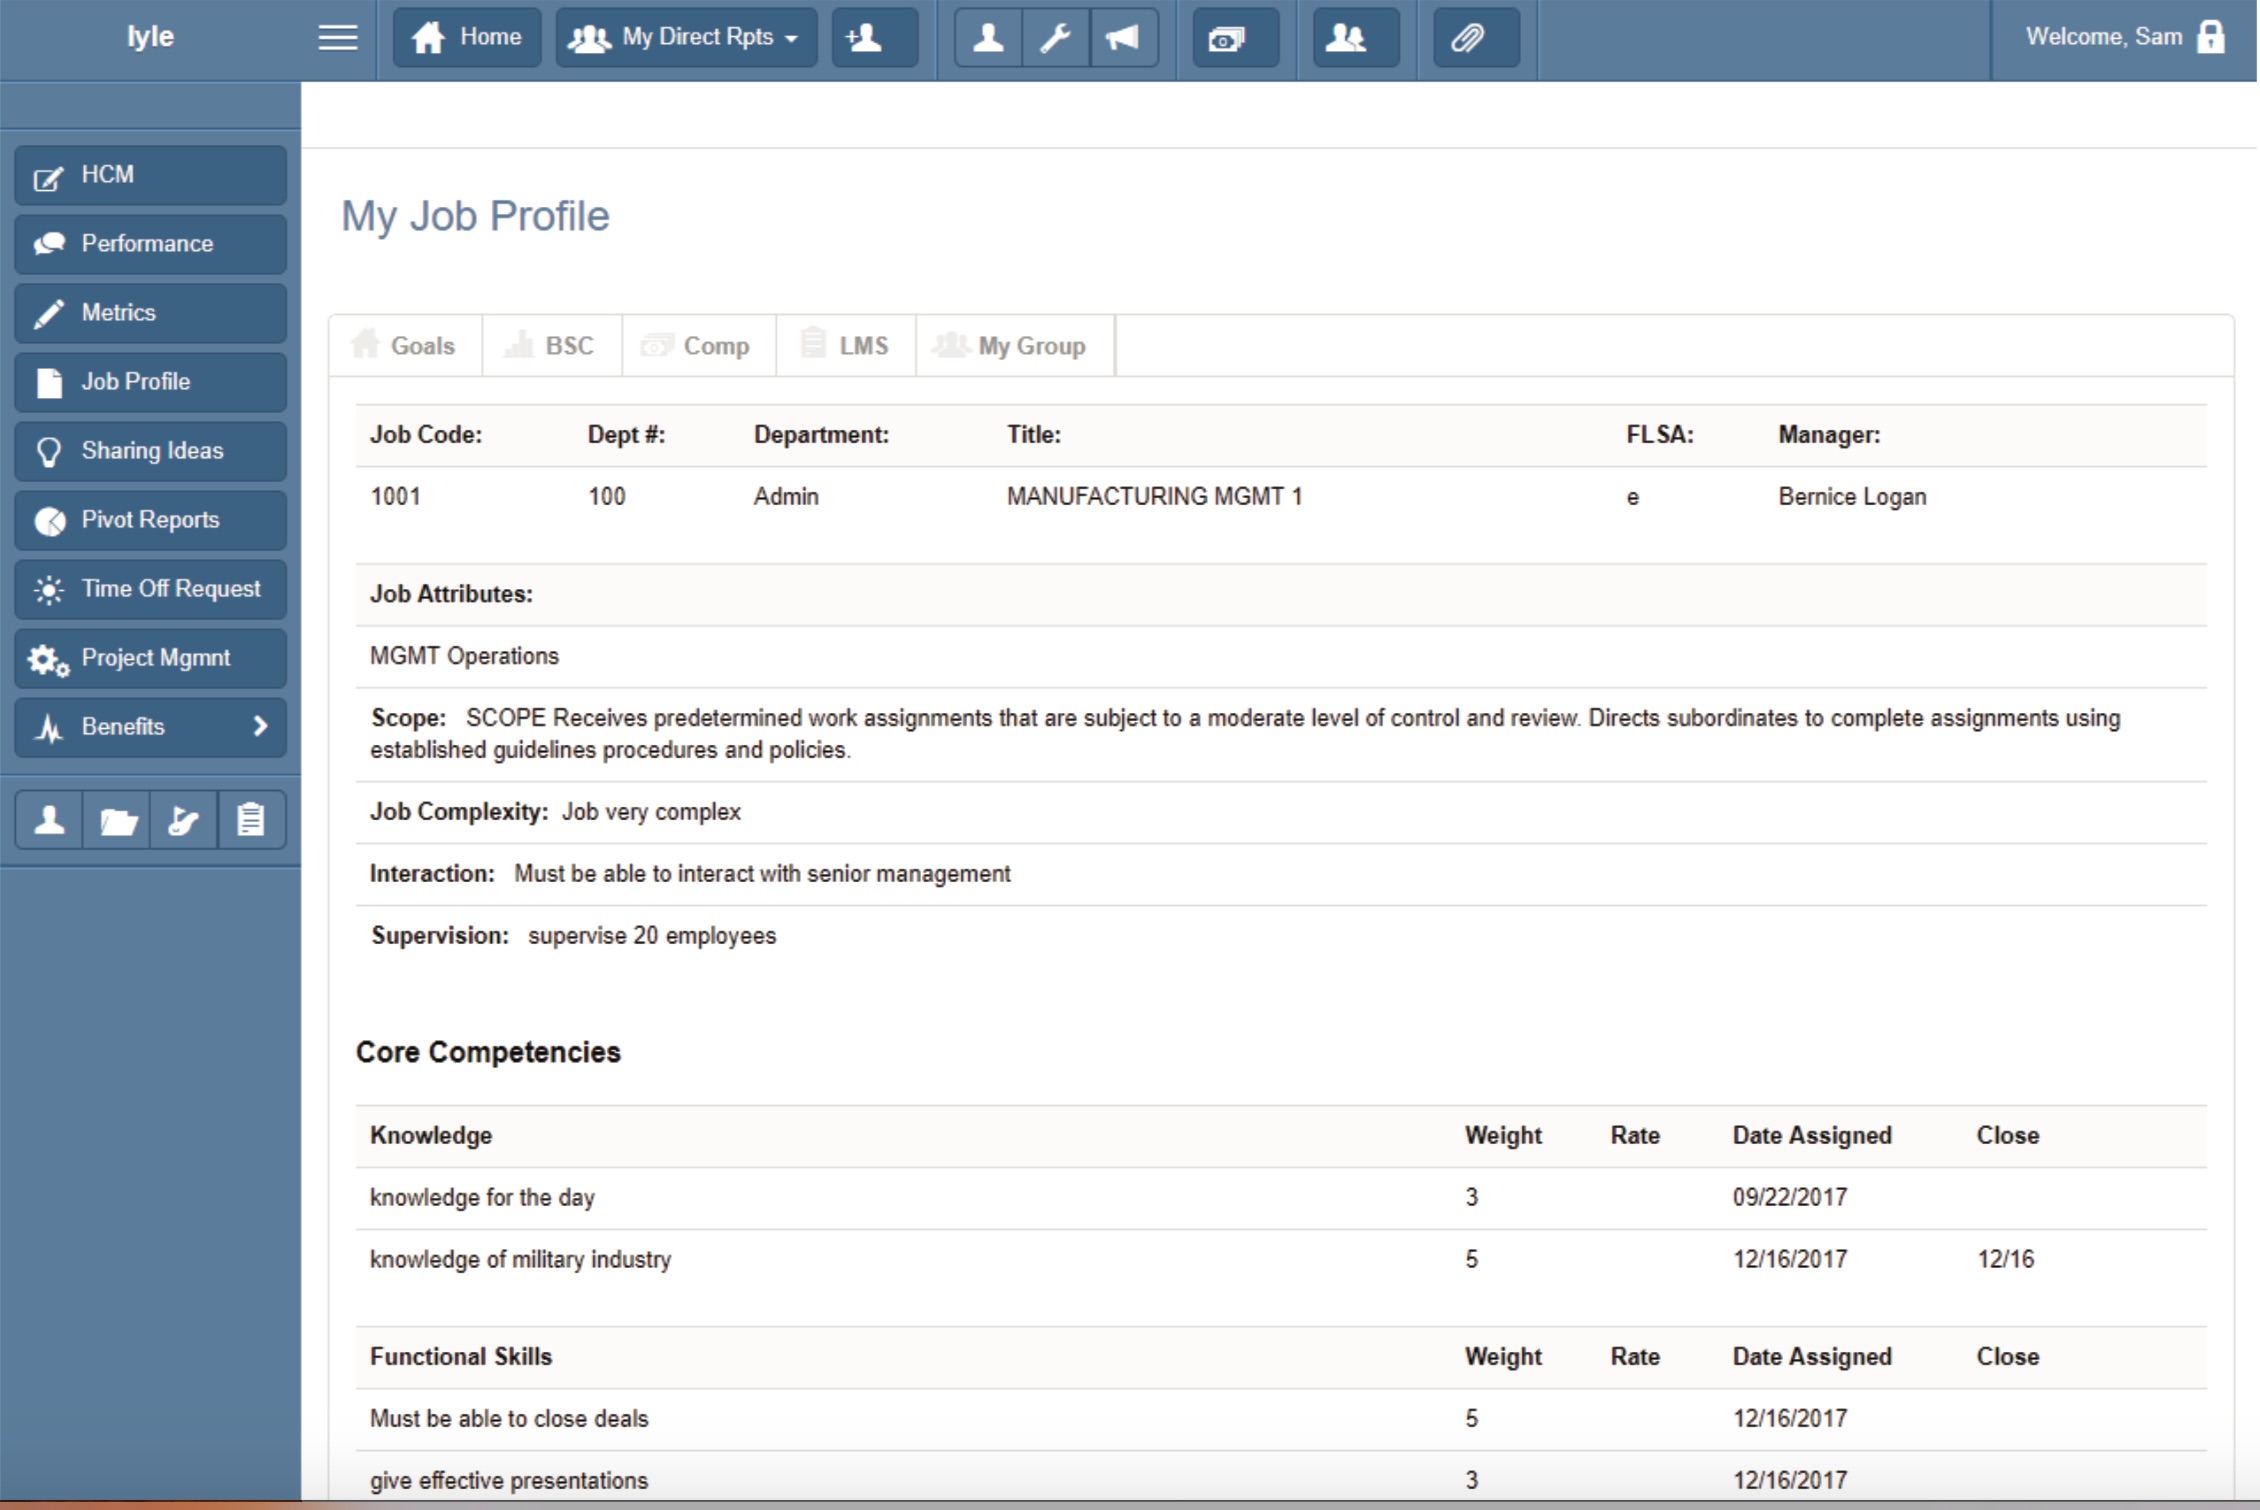Click the hamburger menu icon

[337, 38]
